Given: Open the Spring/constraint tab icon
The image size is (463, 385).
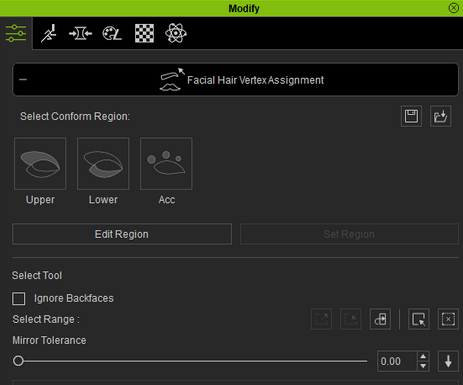Looking at the screenshot, I should tap(80, 33).
